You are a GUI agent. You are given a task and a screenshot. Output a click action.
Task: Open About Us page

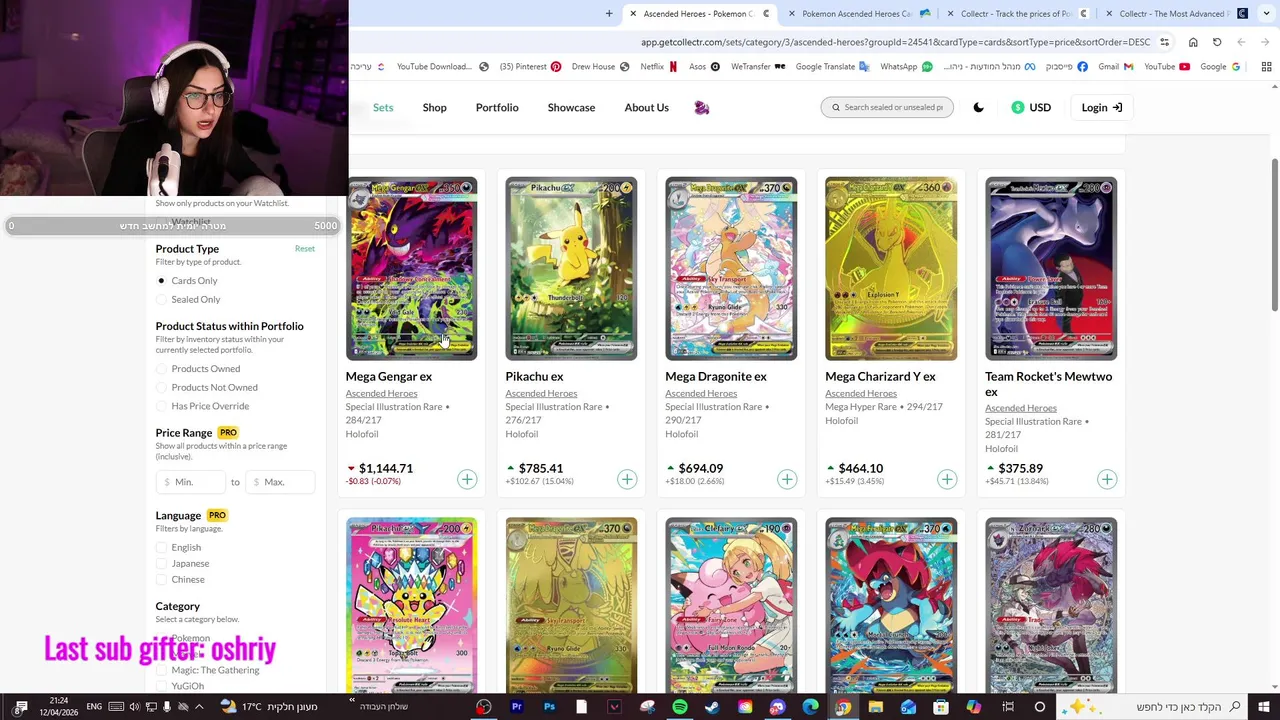pyautogui.click(x=647, y=107)
